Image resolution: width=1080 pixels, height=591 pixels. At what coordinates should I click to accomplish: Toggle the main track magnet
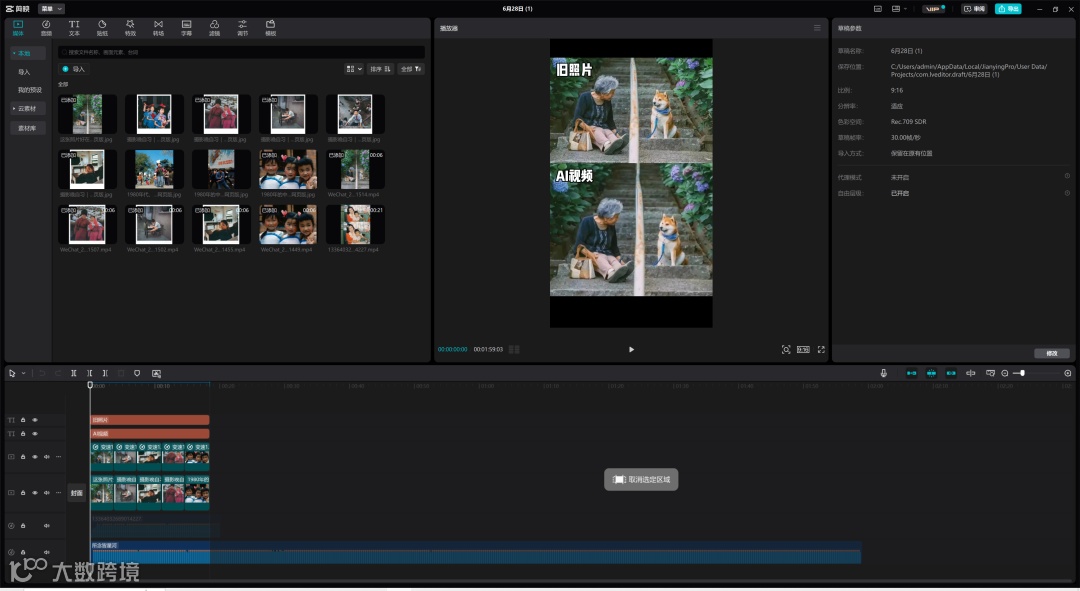[911, 373]
